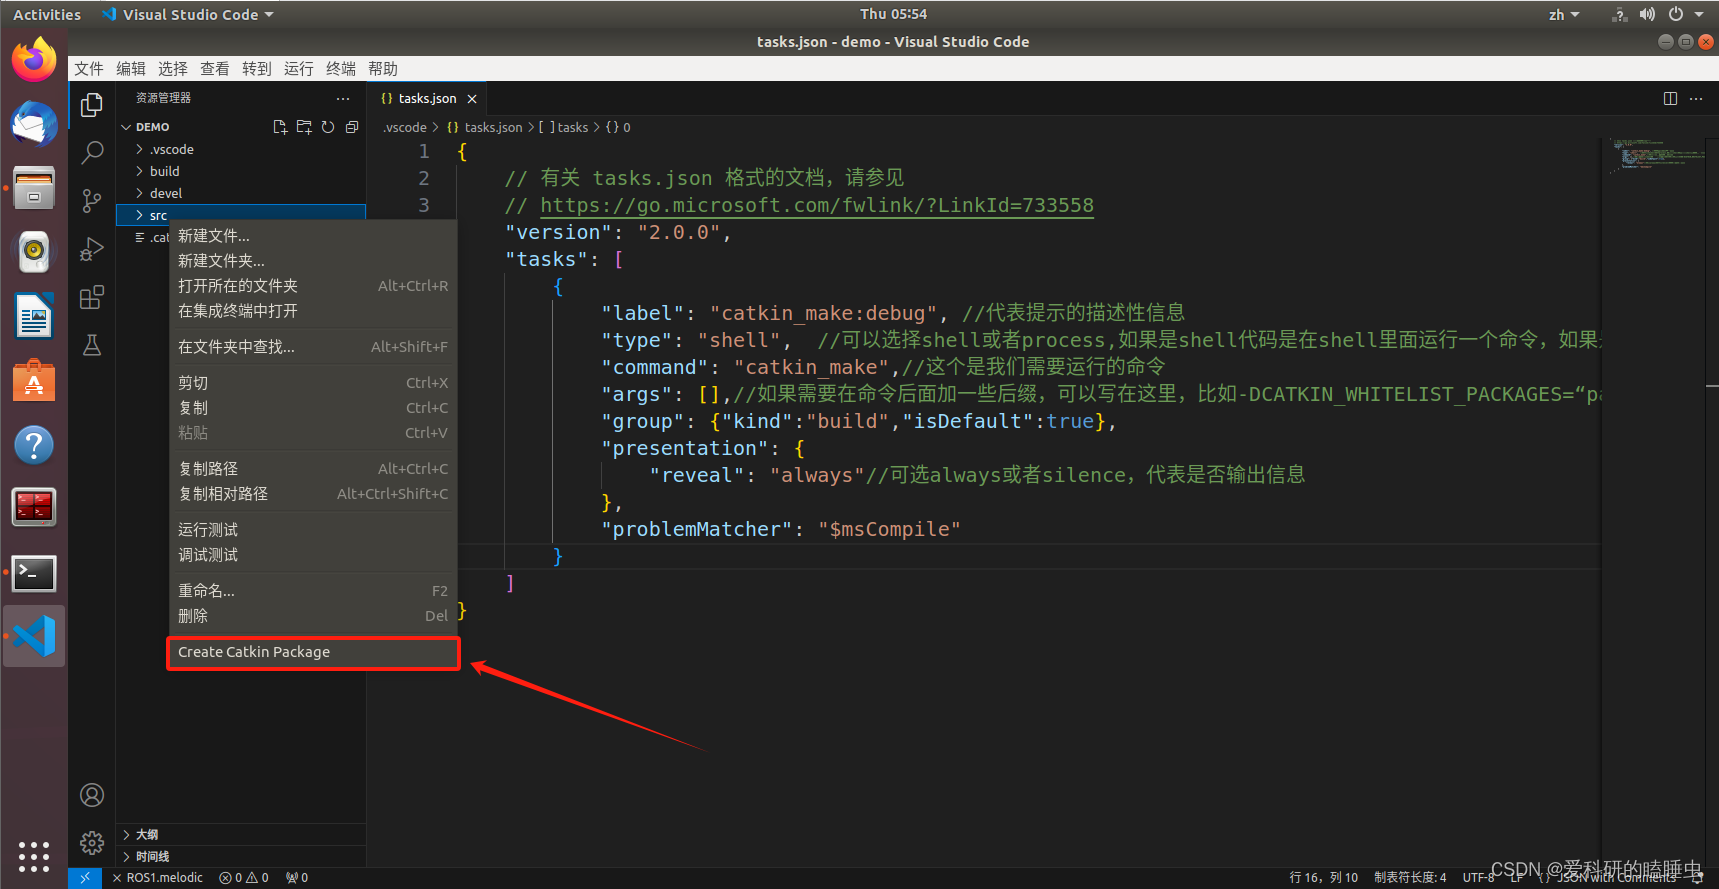Click the errors and warnings status item

tap(244, 878)
